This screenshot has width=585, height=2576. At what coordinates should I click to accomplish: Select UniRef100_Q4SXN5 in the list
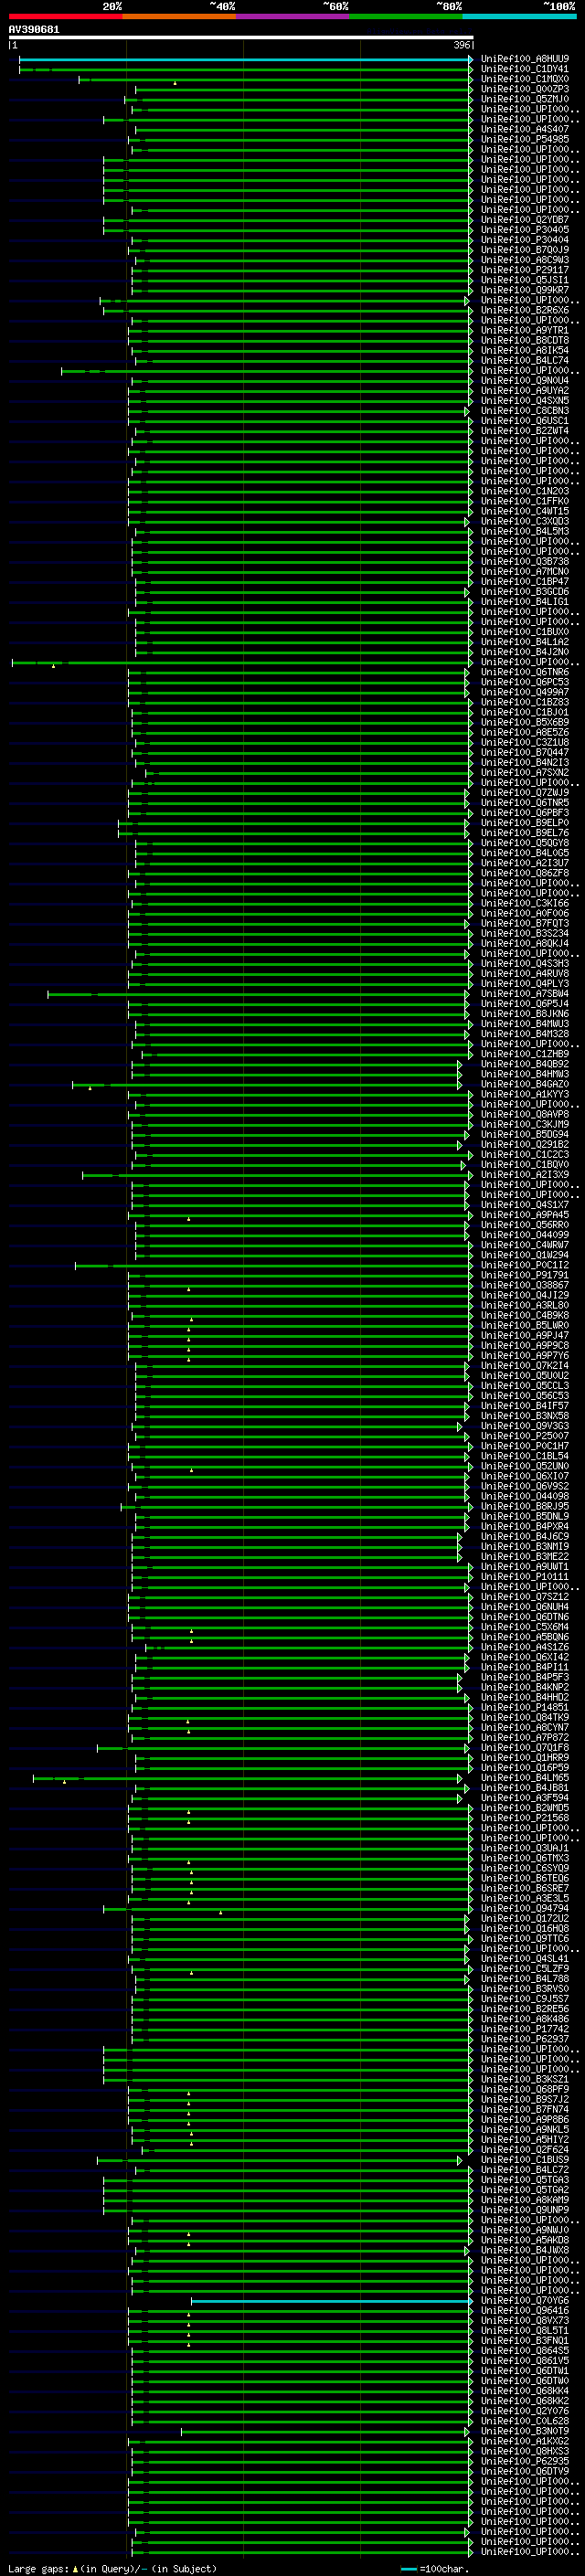[525, 401]
